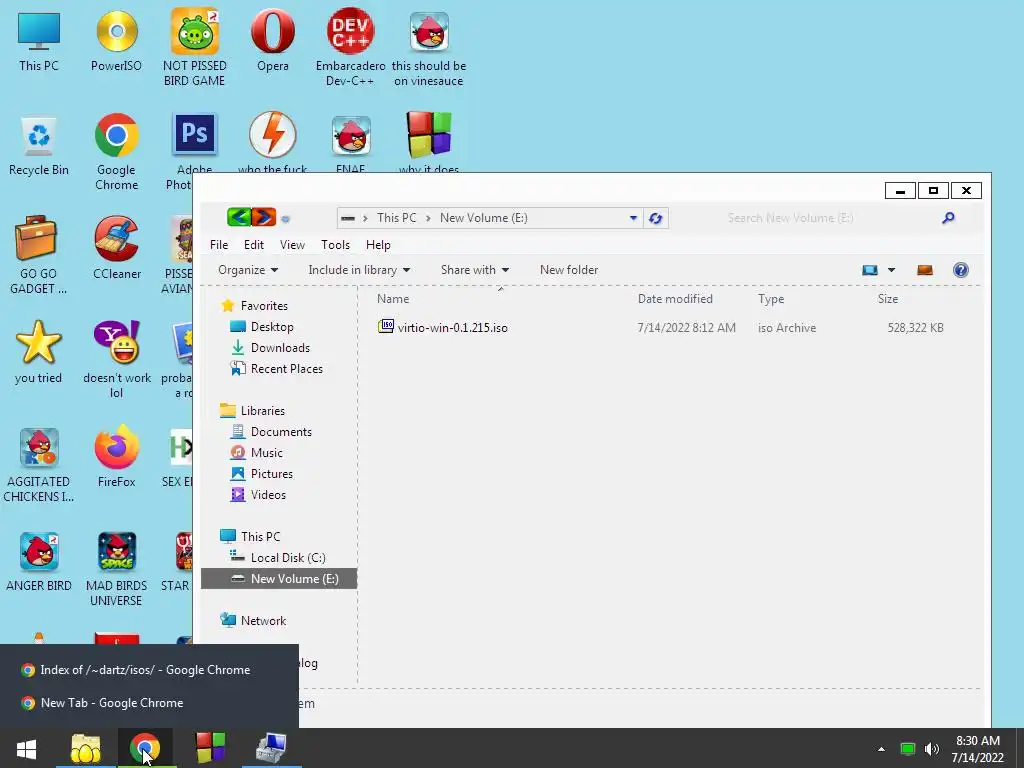The height and width of the screenshot is (768, 1024).
Task: Open MAD BIRDS UNIVERSE icon
Action: 116,568
